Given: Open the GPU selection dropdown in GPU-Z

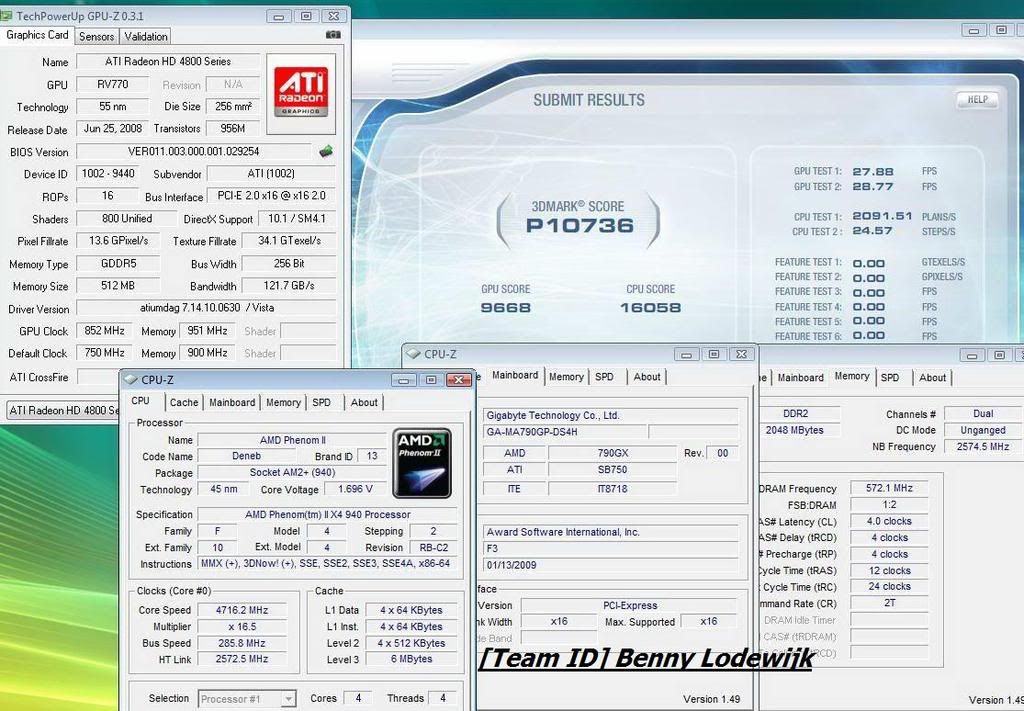Looking at the screenshot, I should (63, 410).
